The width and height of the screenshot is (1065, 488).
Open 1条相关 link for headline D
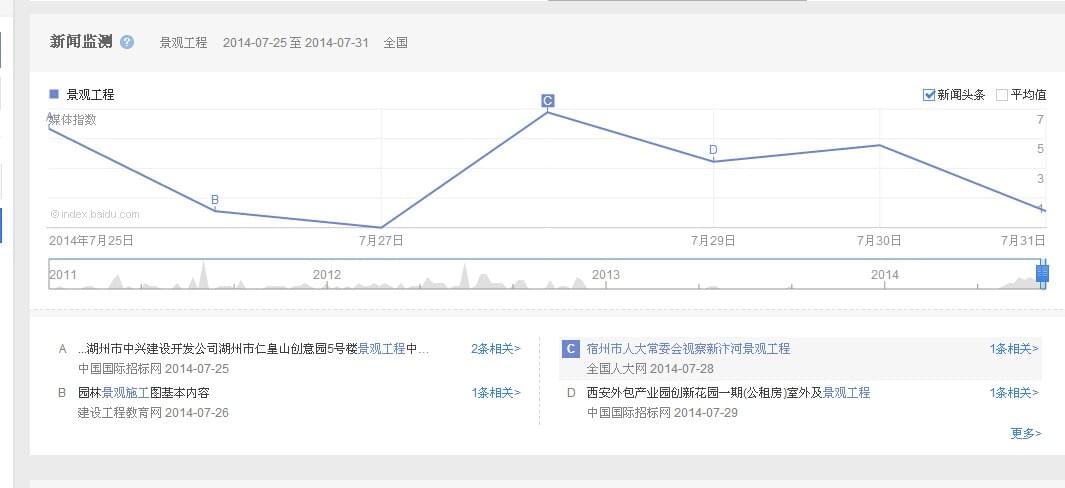[1014, 392]
